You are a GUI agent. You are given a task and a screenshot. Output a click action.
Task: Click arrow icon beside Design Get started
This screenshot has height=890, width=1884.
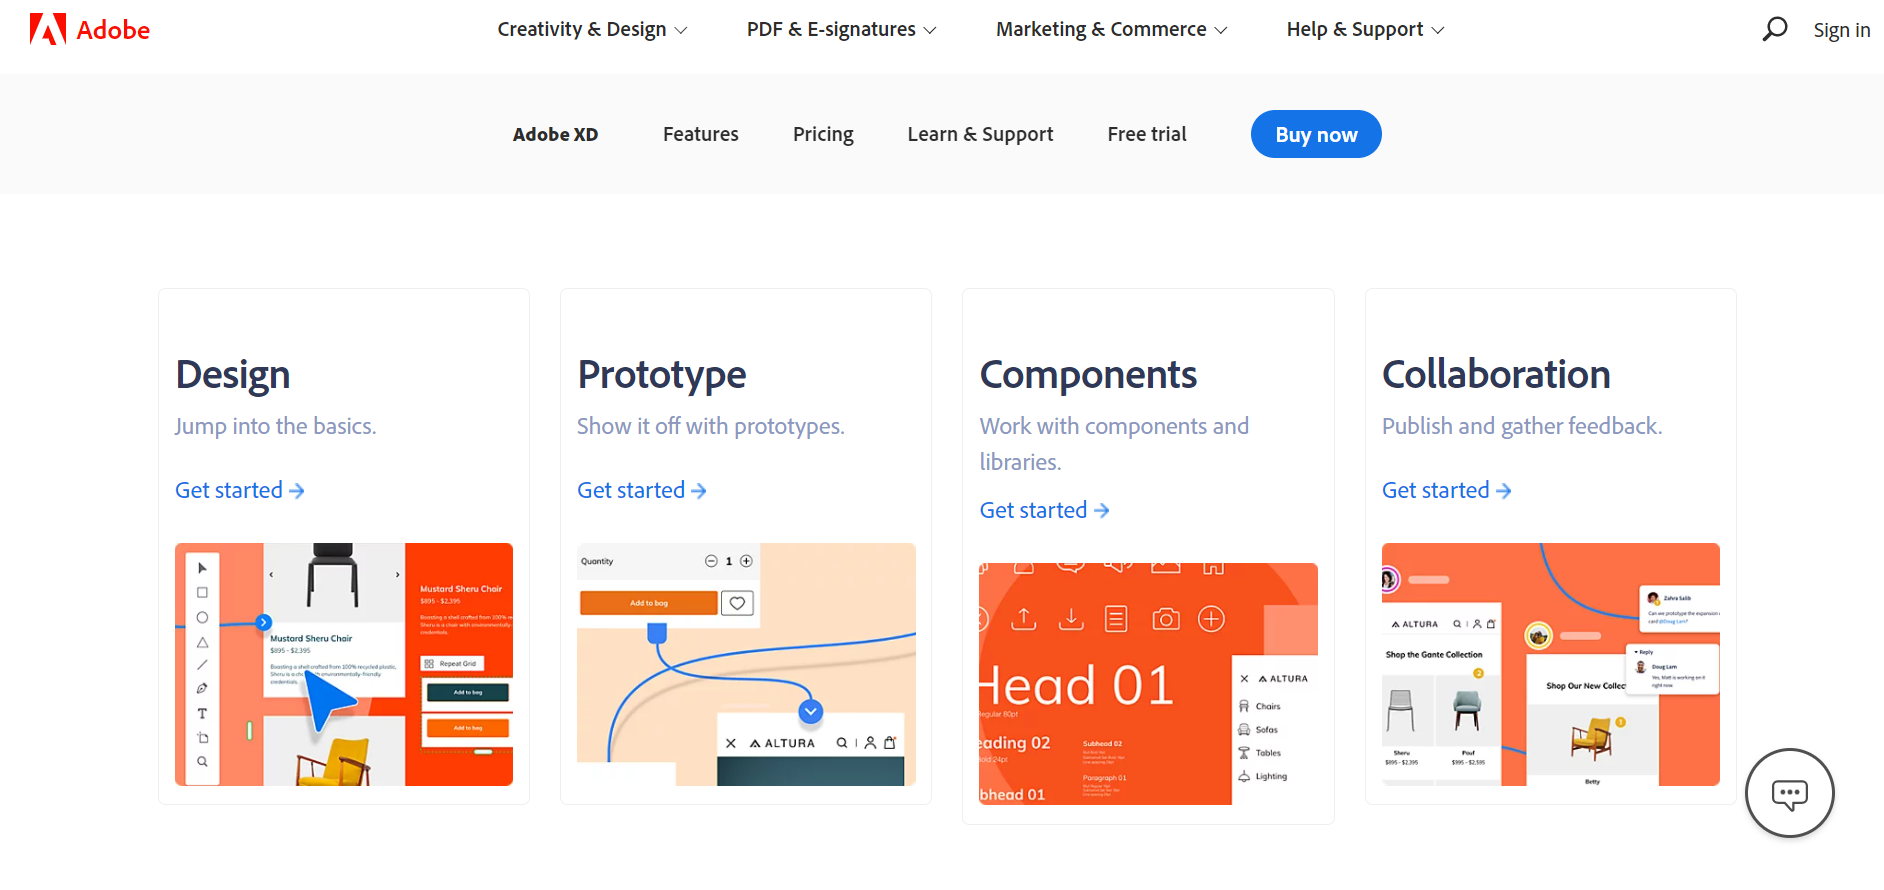click(x=297, y=491)
